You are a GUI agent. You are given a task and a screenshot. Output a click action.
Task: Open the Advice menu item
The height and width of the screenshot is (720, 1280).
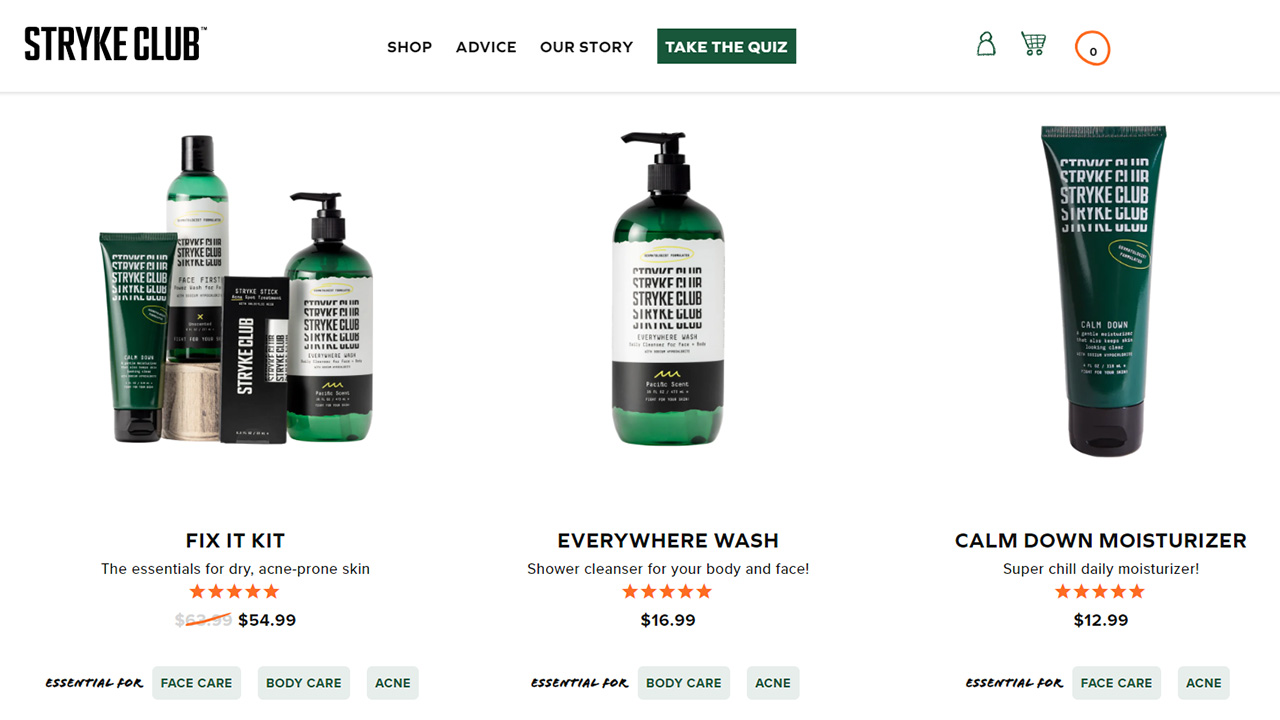[x=486, y=47]
